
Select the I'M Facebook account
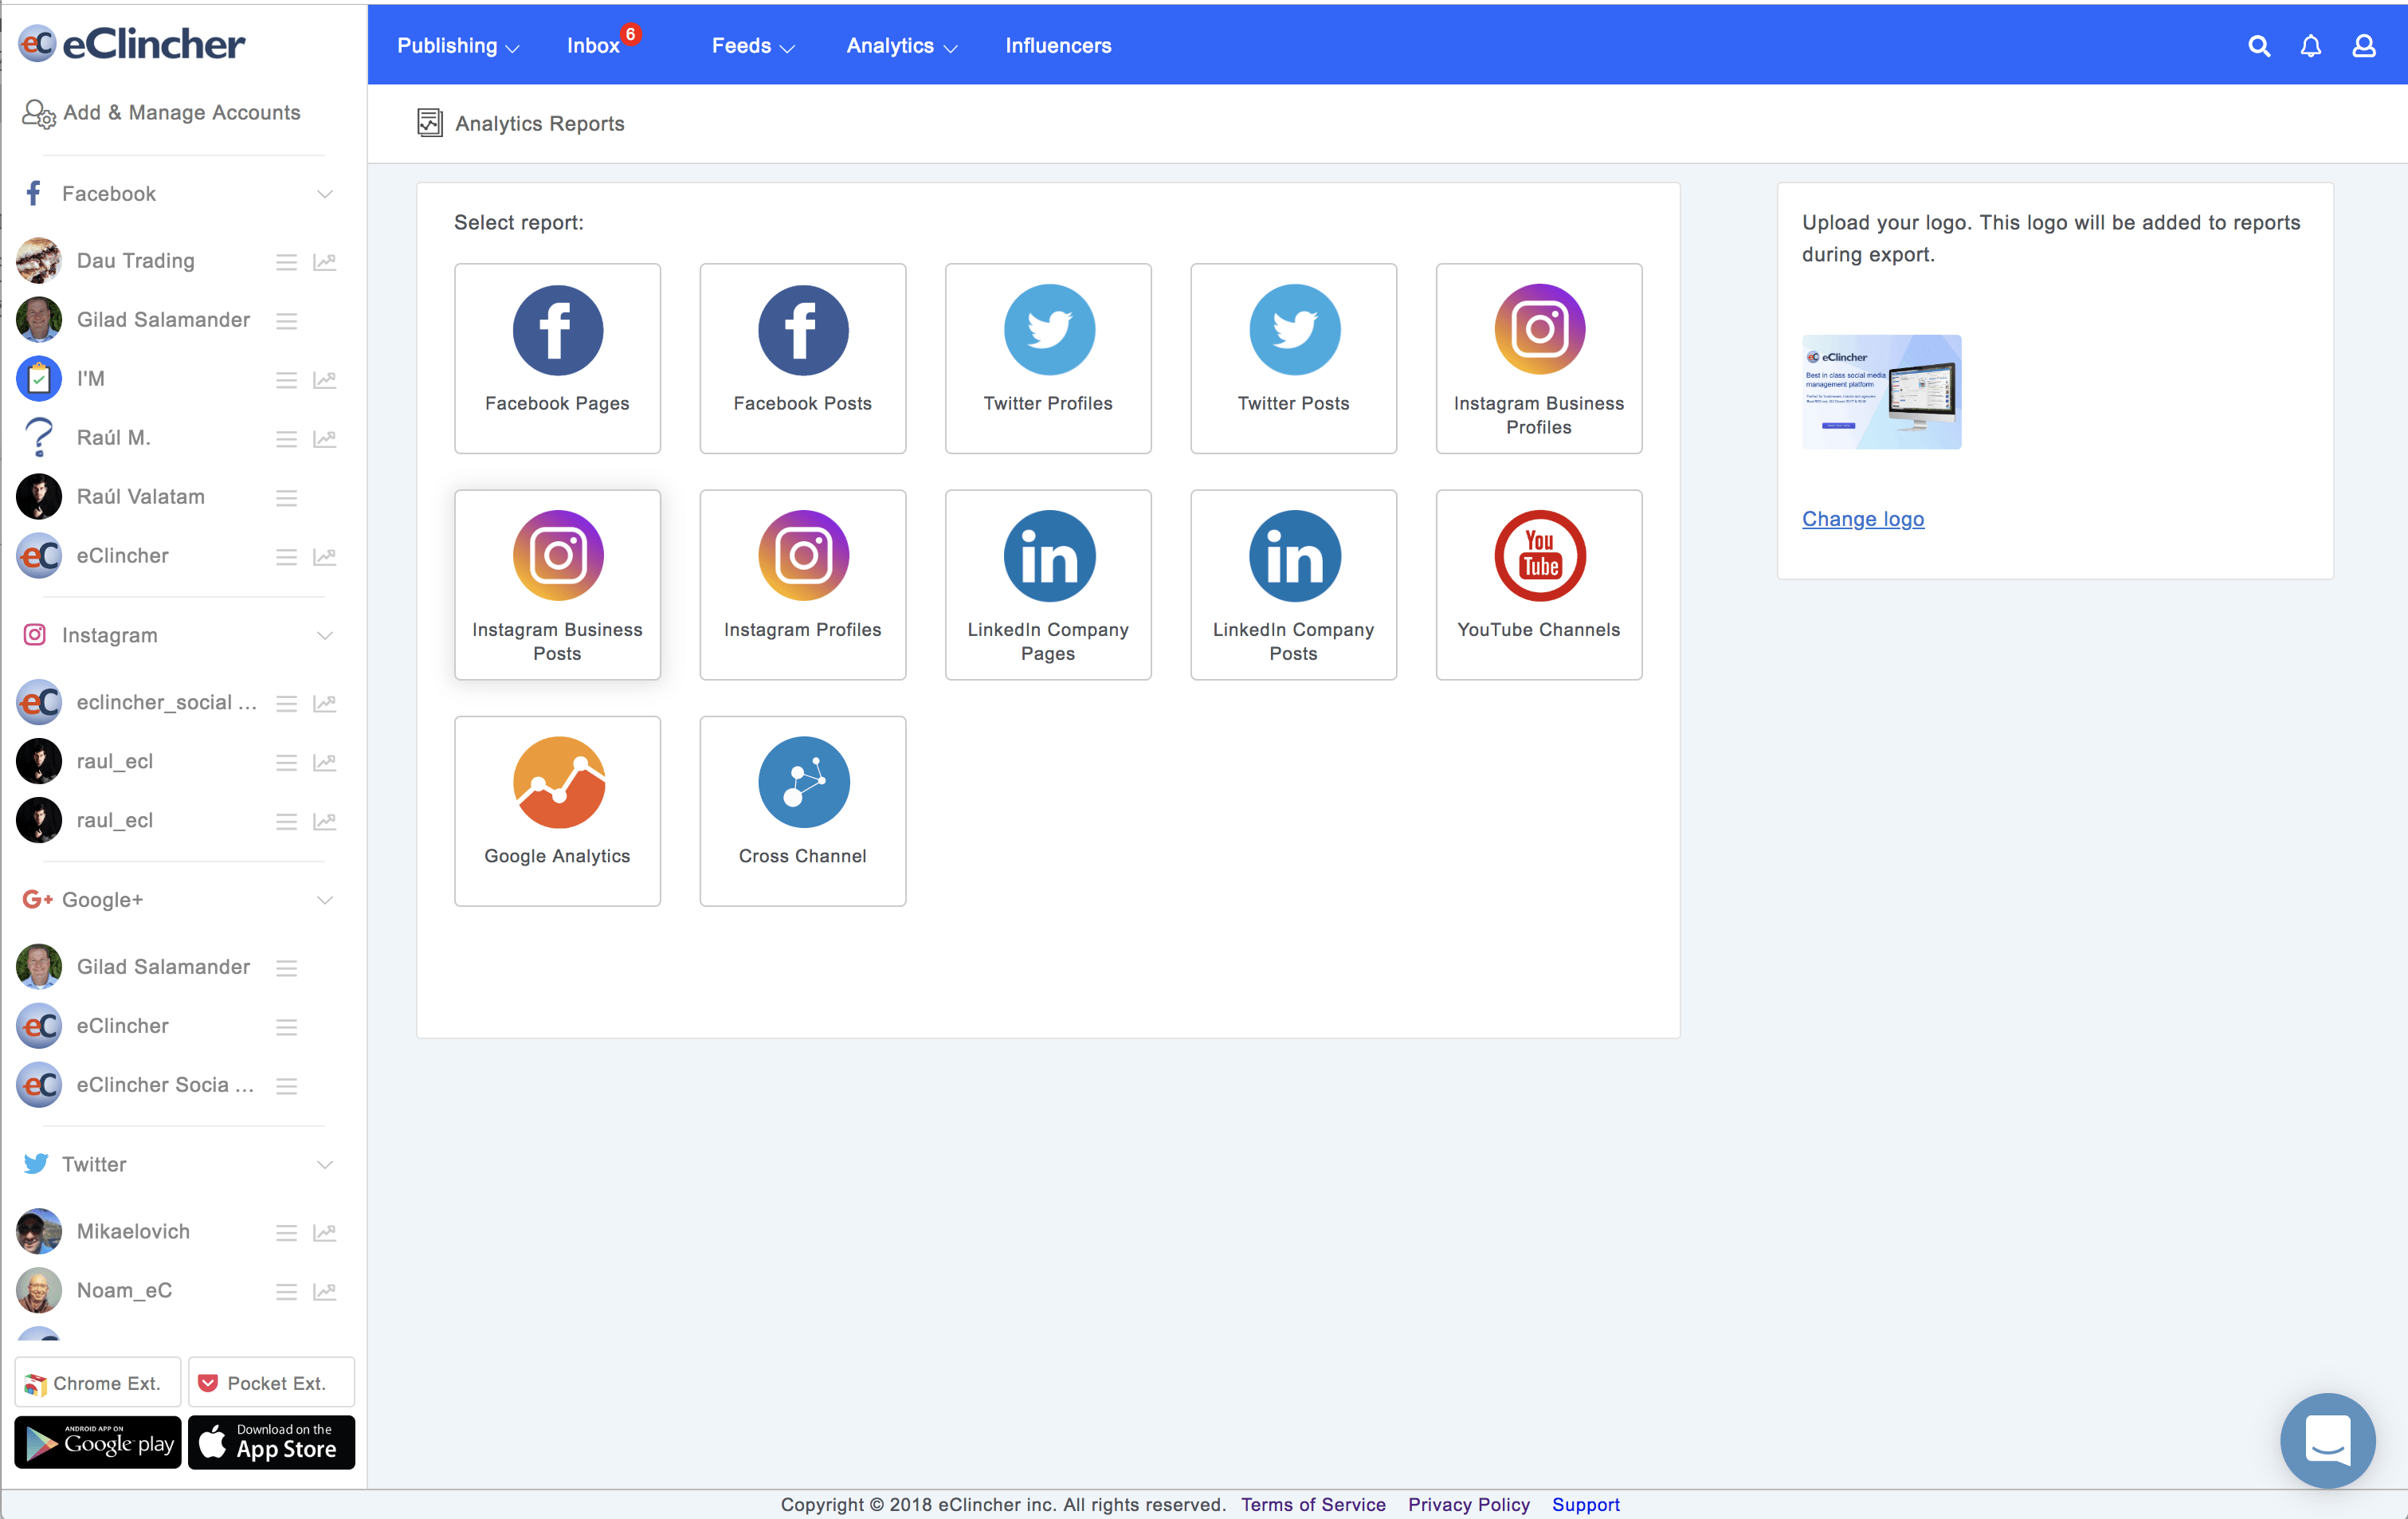pyautogui.click(x=91, y=379)
